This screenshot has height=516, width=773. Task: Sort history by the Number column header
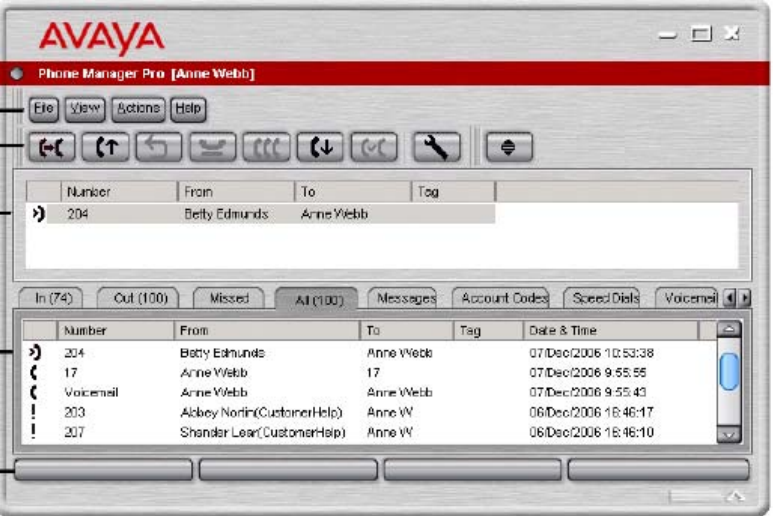click(115, 330)
